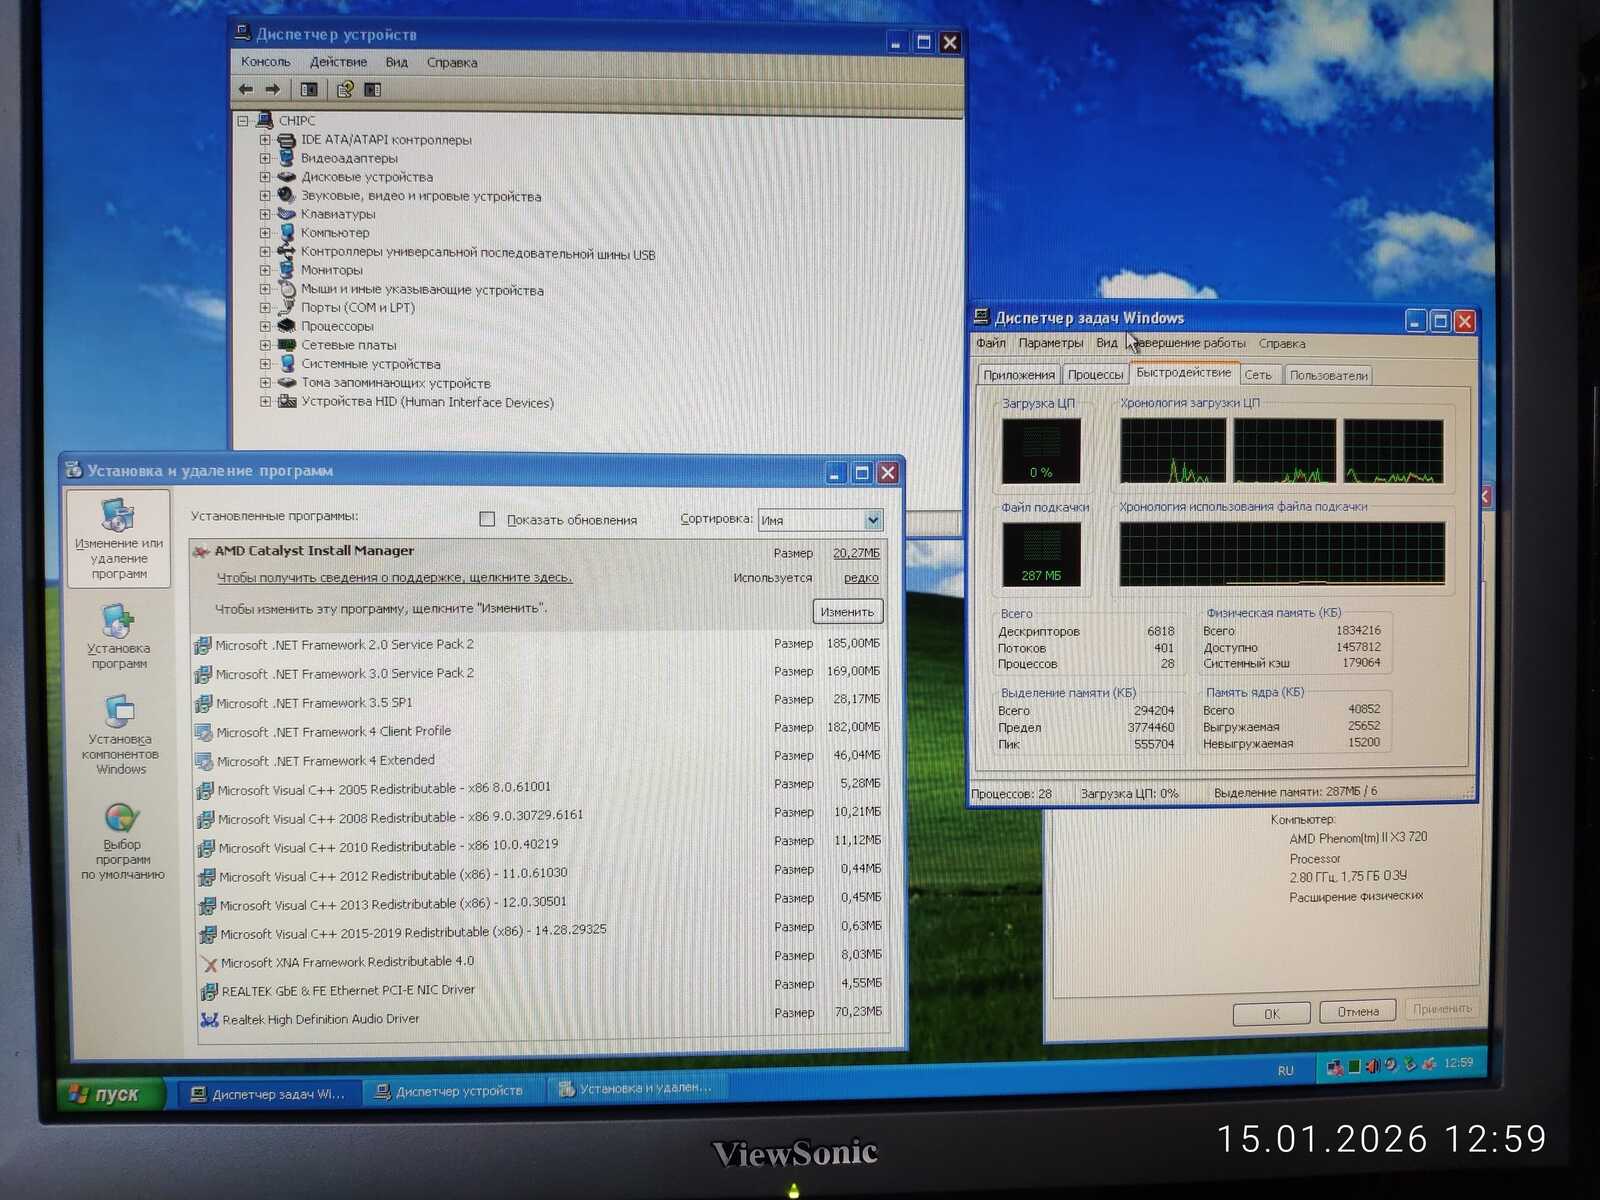Expand the 'Сетевые платы' tree node
Screen dimensions: 1600x1200
265,345
